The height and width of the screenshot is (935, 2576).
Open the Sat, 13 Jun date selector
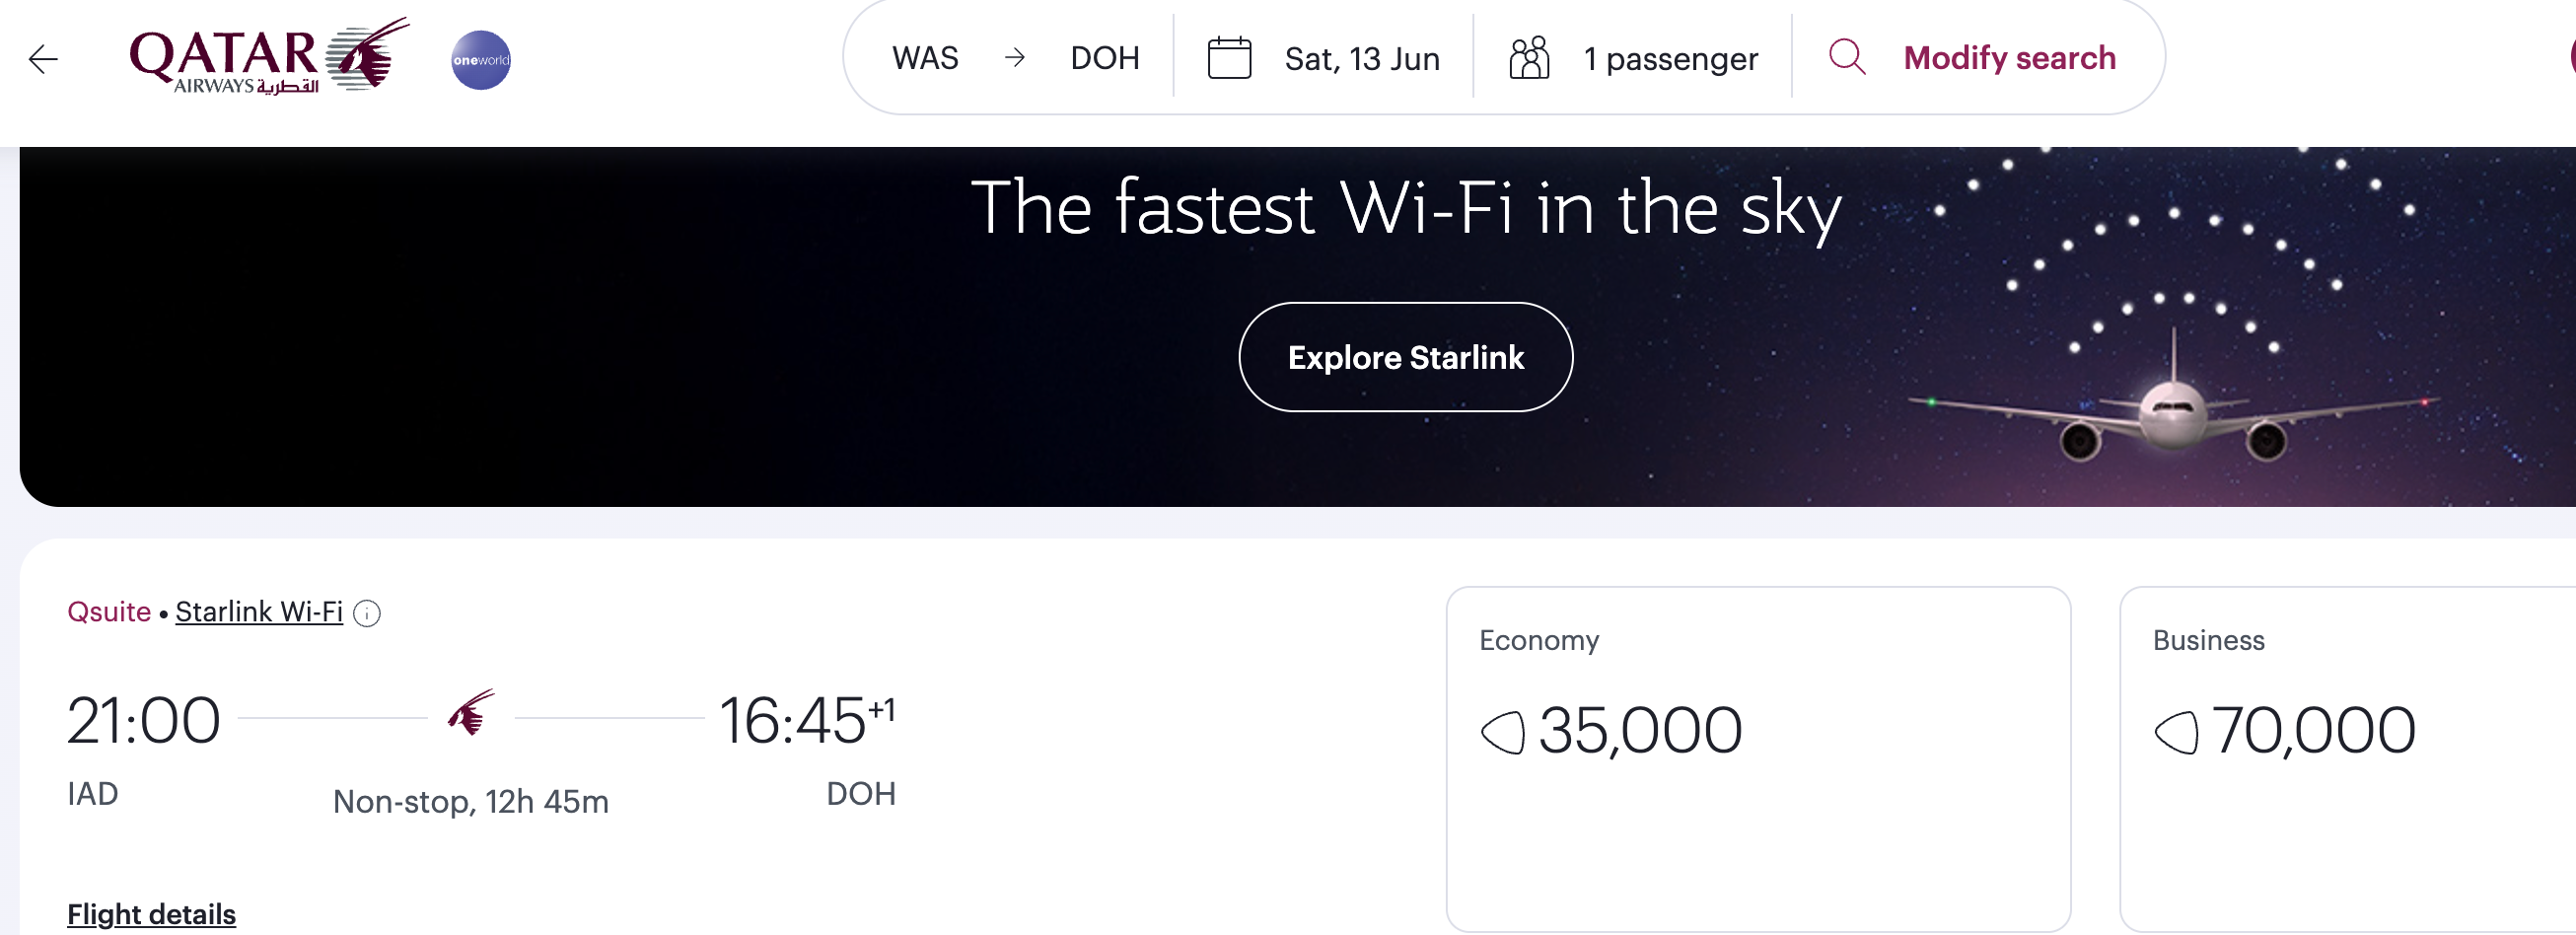[1323, 58]
